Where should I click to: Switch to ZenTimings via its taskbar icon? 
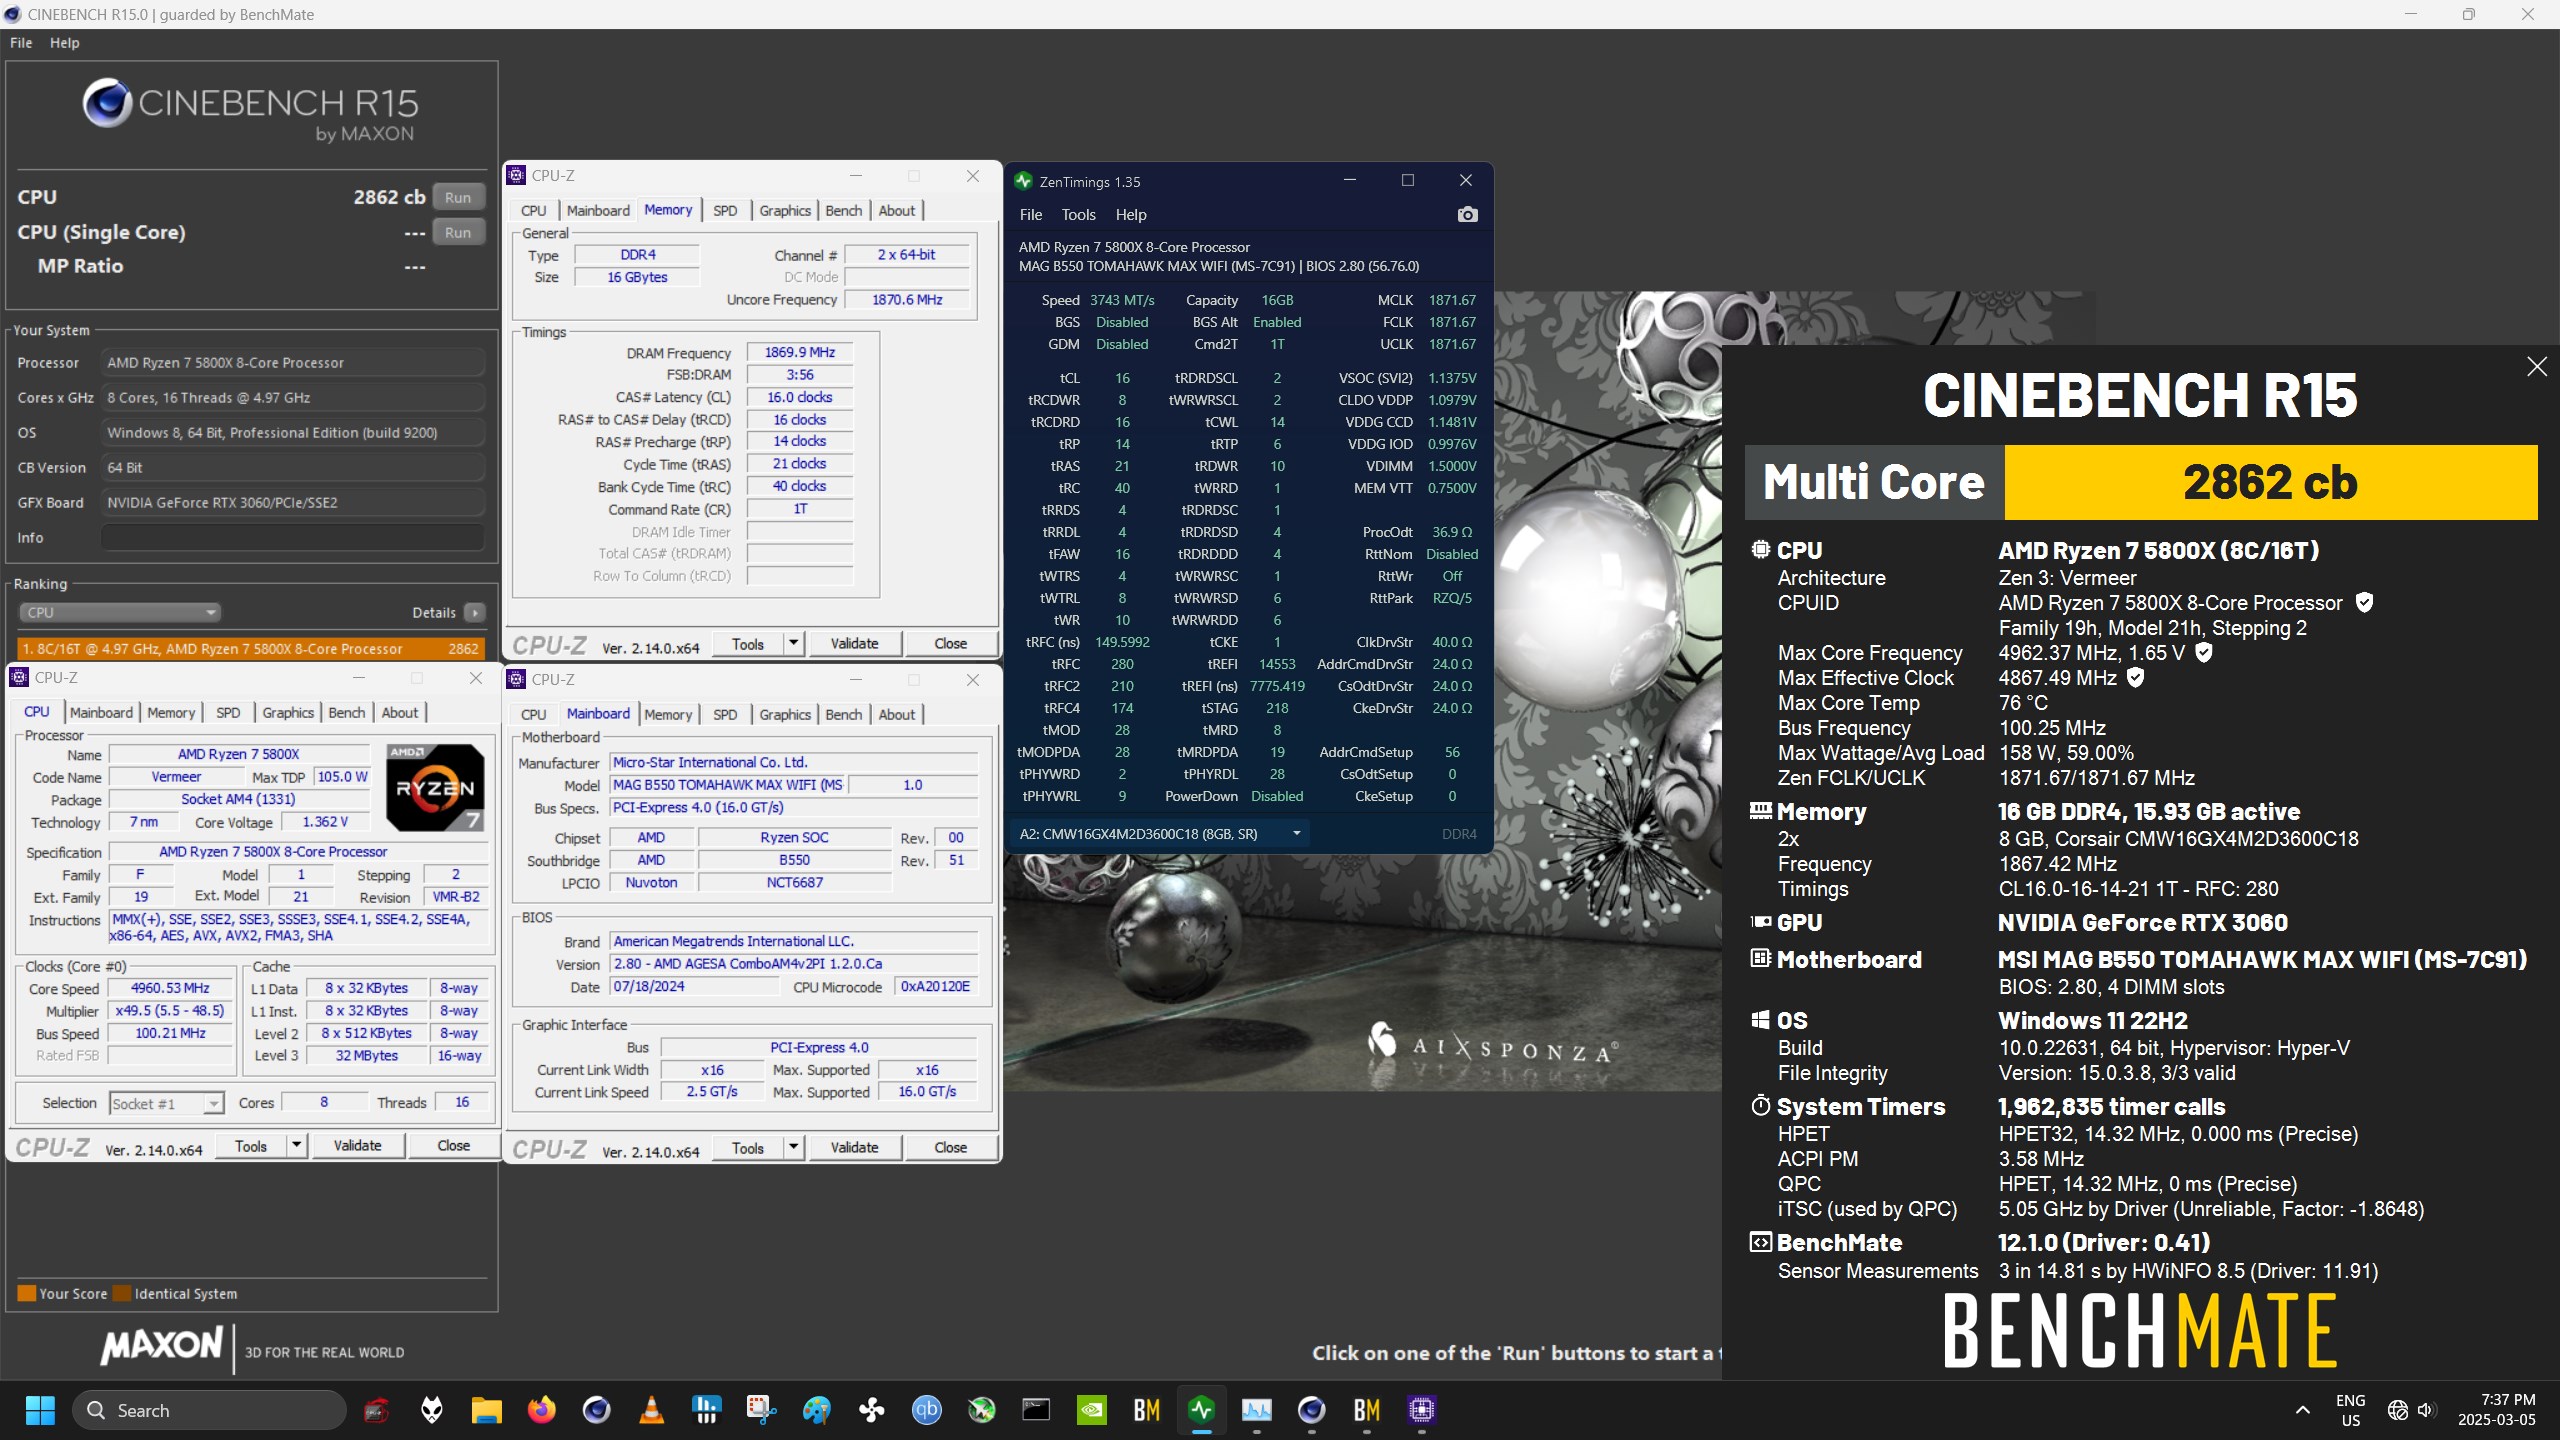tap(1201, 1410)
